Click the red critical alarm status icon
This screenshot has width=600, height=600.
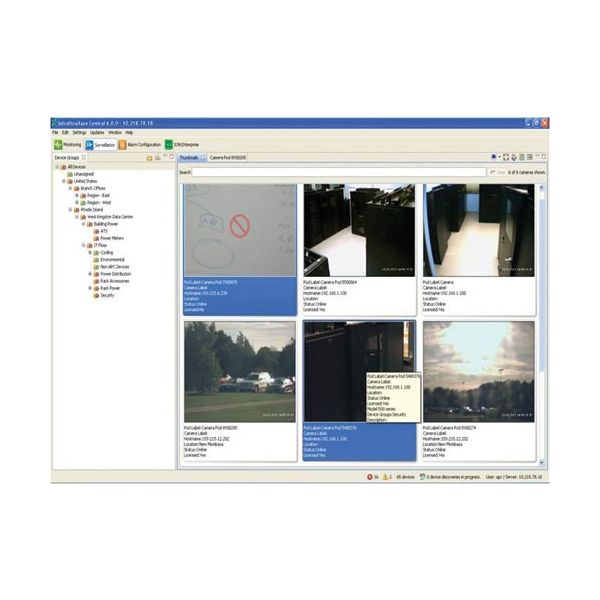[x=371, y=477]
